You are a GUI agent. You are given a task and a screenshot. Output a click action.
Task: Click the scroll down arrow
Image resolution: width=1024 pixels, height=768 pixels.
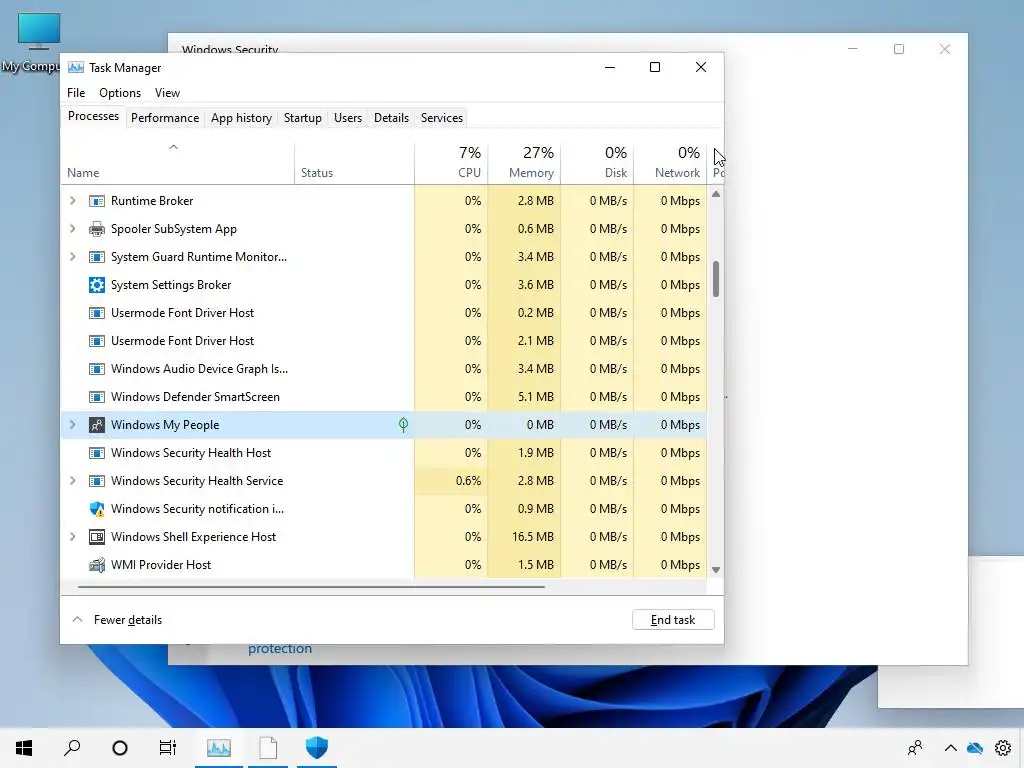point(716,570)
